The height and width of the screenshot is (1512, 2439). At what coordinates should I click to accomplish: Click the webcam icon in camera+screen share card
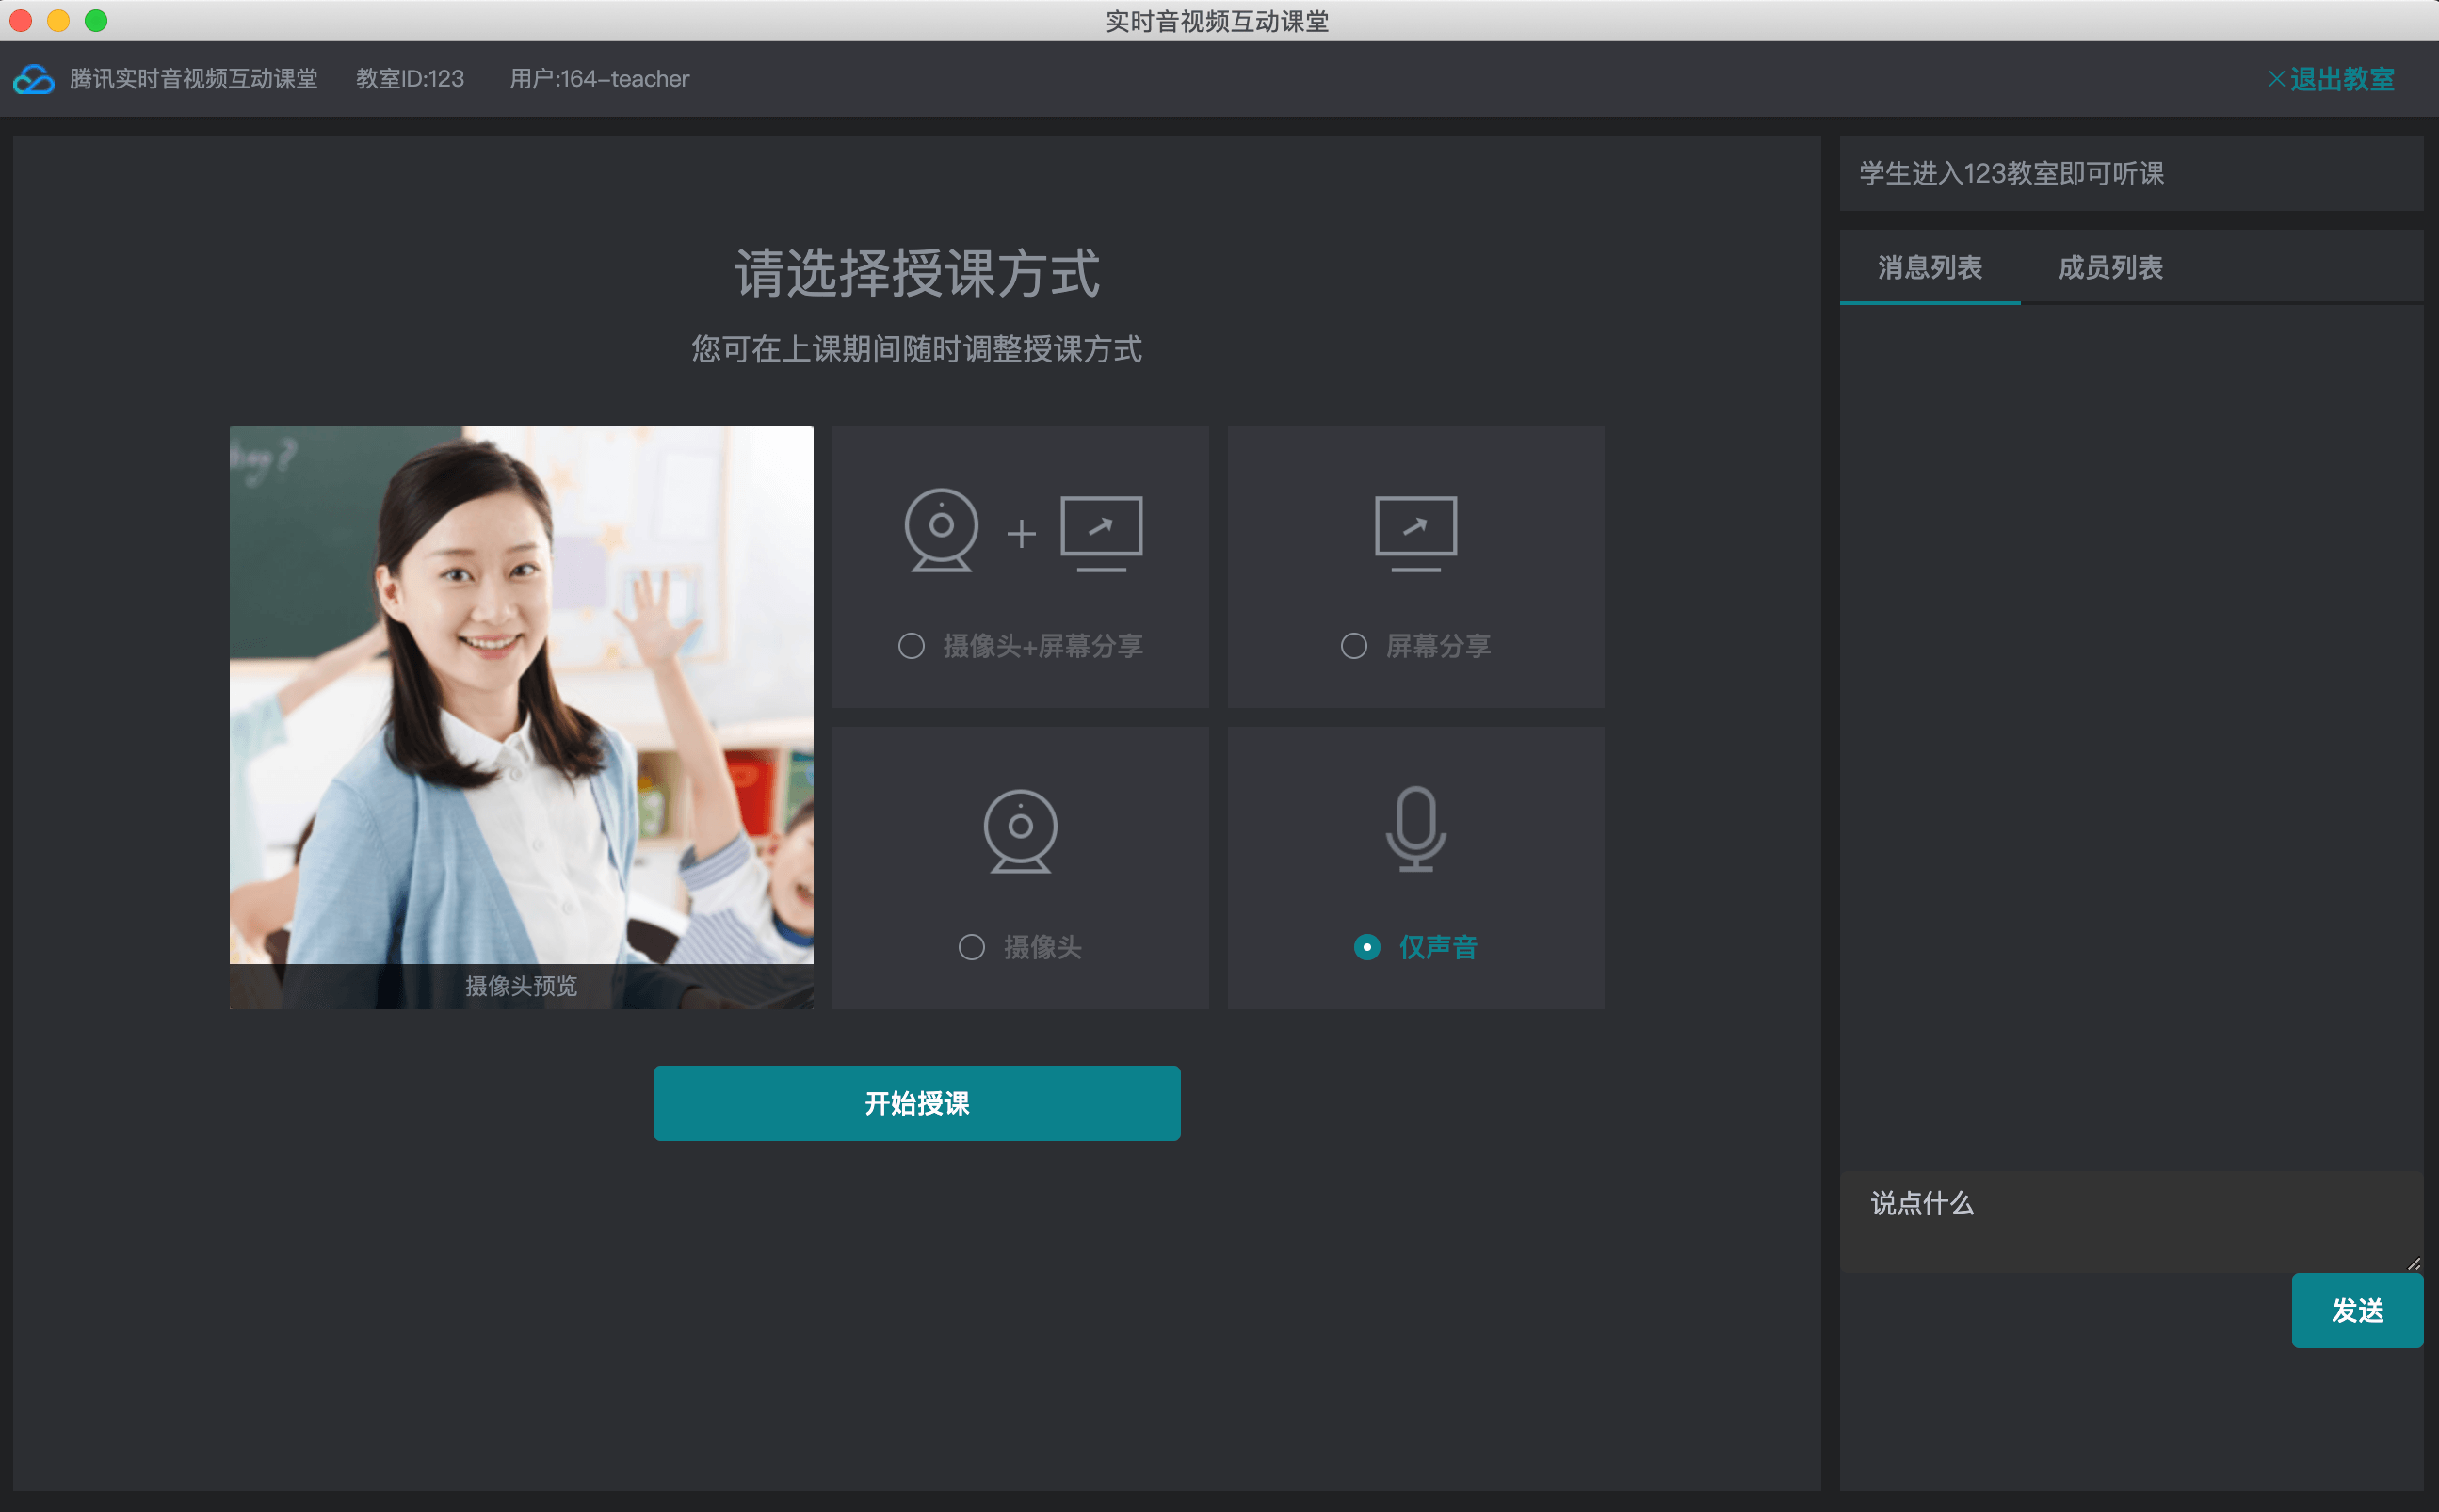(940, 529)
